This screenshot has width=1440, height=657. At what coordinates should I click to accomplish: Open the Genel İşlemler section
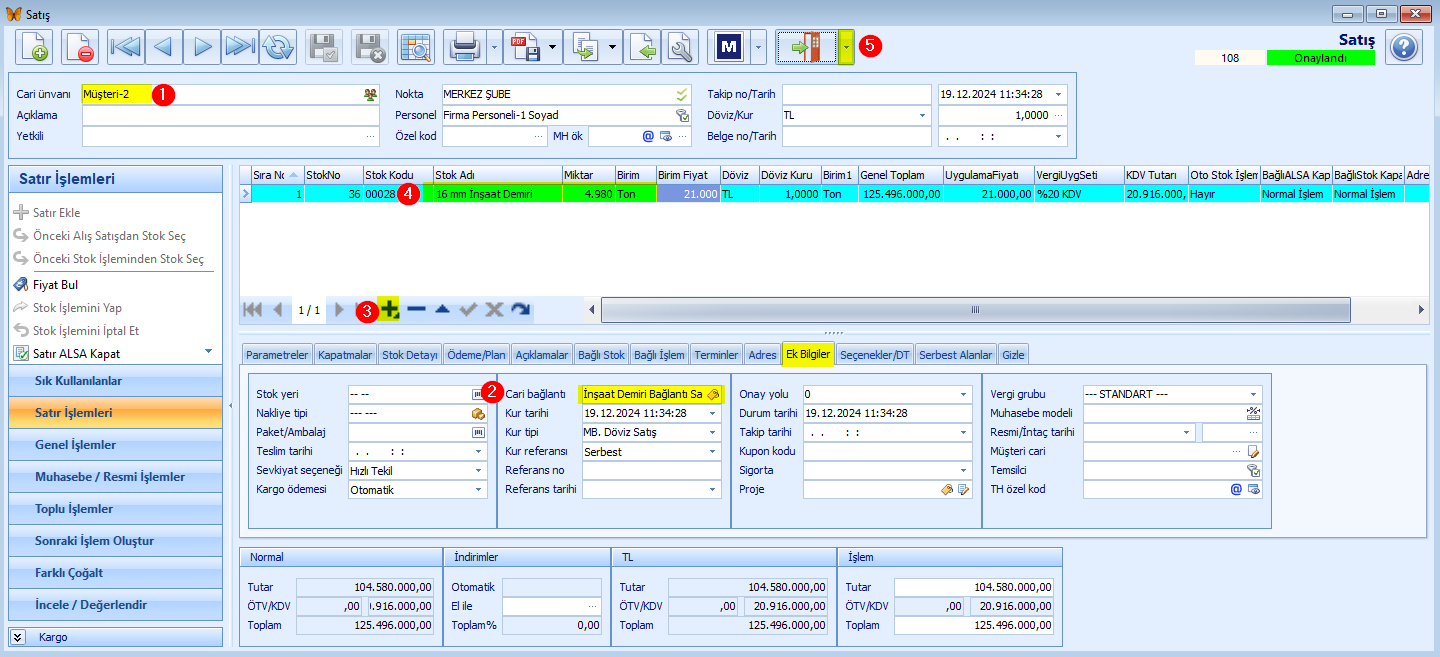tap(115, 445)
